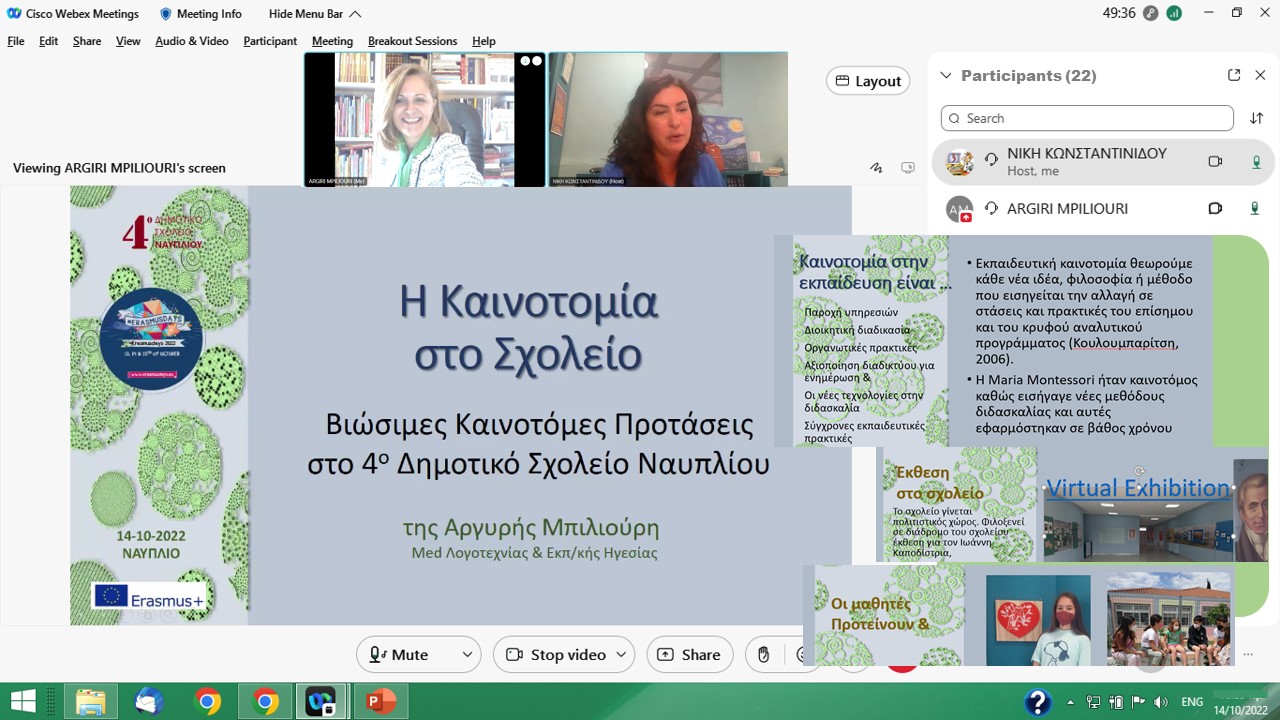Screen dimensions: 1280x720
Task: Open the Share menu in the menu bar
Action: [87, 41]
